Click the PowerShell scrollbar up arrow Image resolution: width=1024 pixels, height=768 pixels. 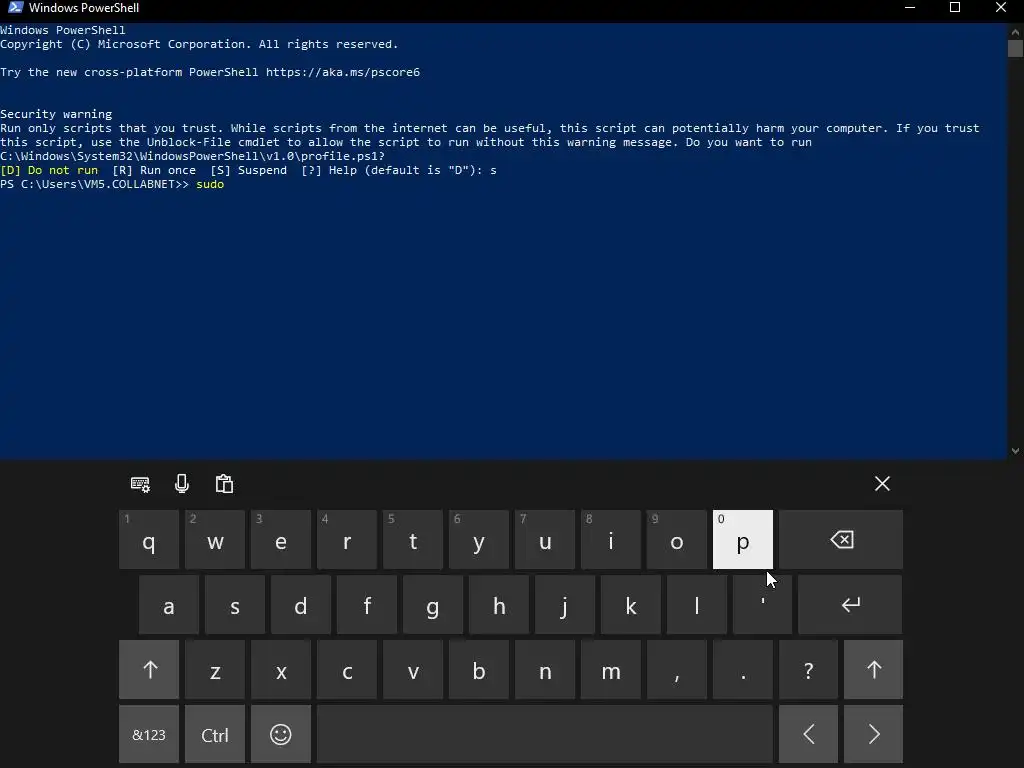(x=1015, y=31)
